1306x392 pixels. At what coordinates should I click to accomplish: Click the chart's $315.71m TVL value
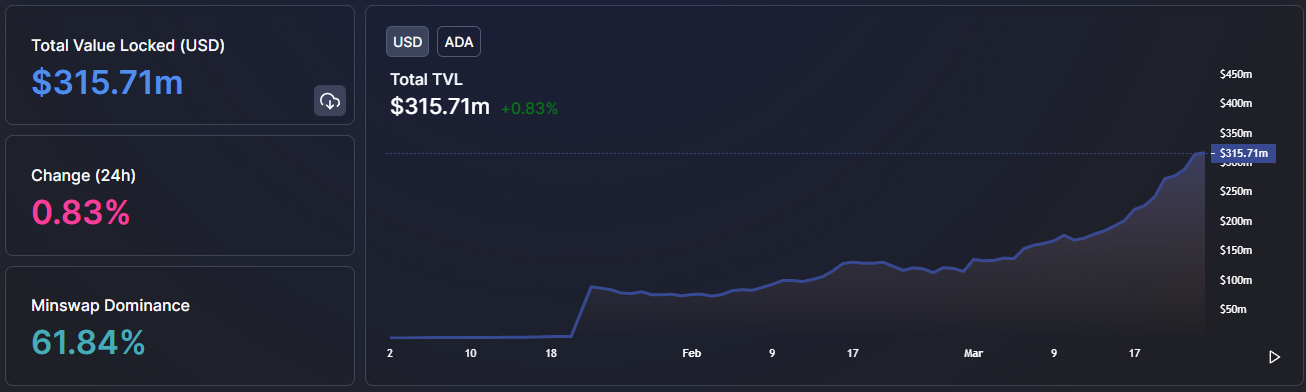(x=440, y=106)
